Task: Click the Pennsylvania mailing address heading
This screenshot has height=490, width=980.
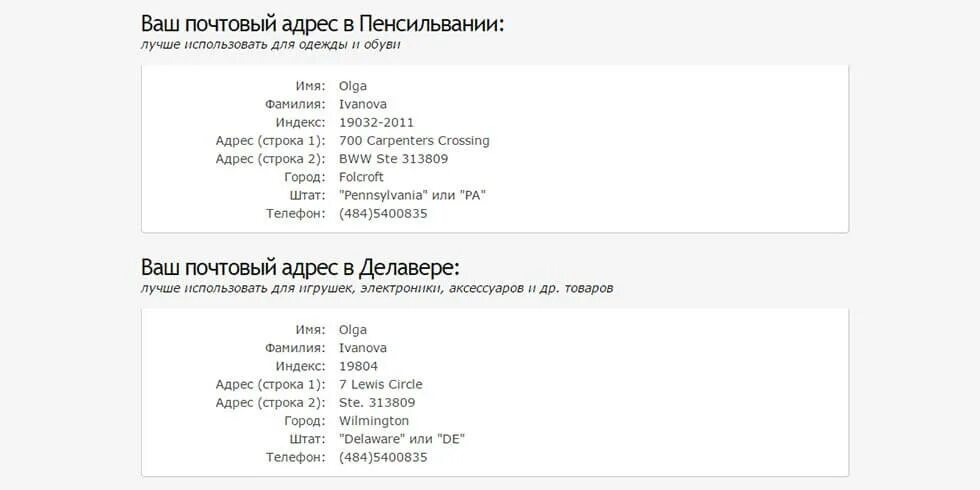Action: (x=322, y=24)
